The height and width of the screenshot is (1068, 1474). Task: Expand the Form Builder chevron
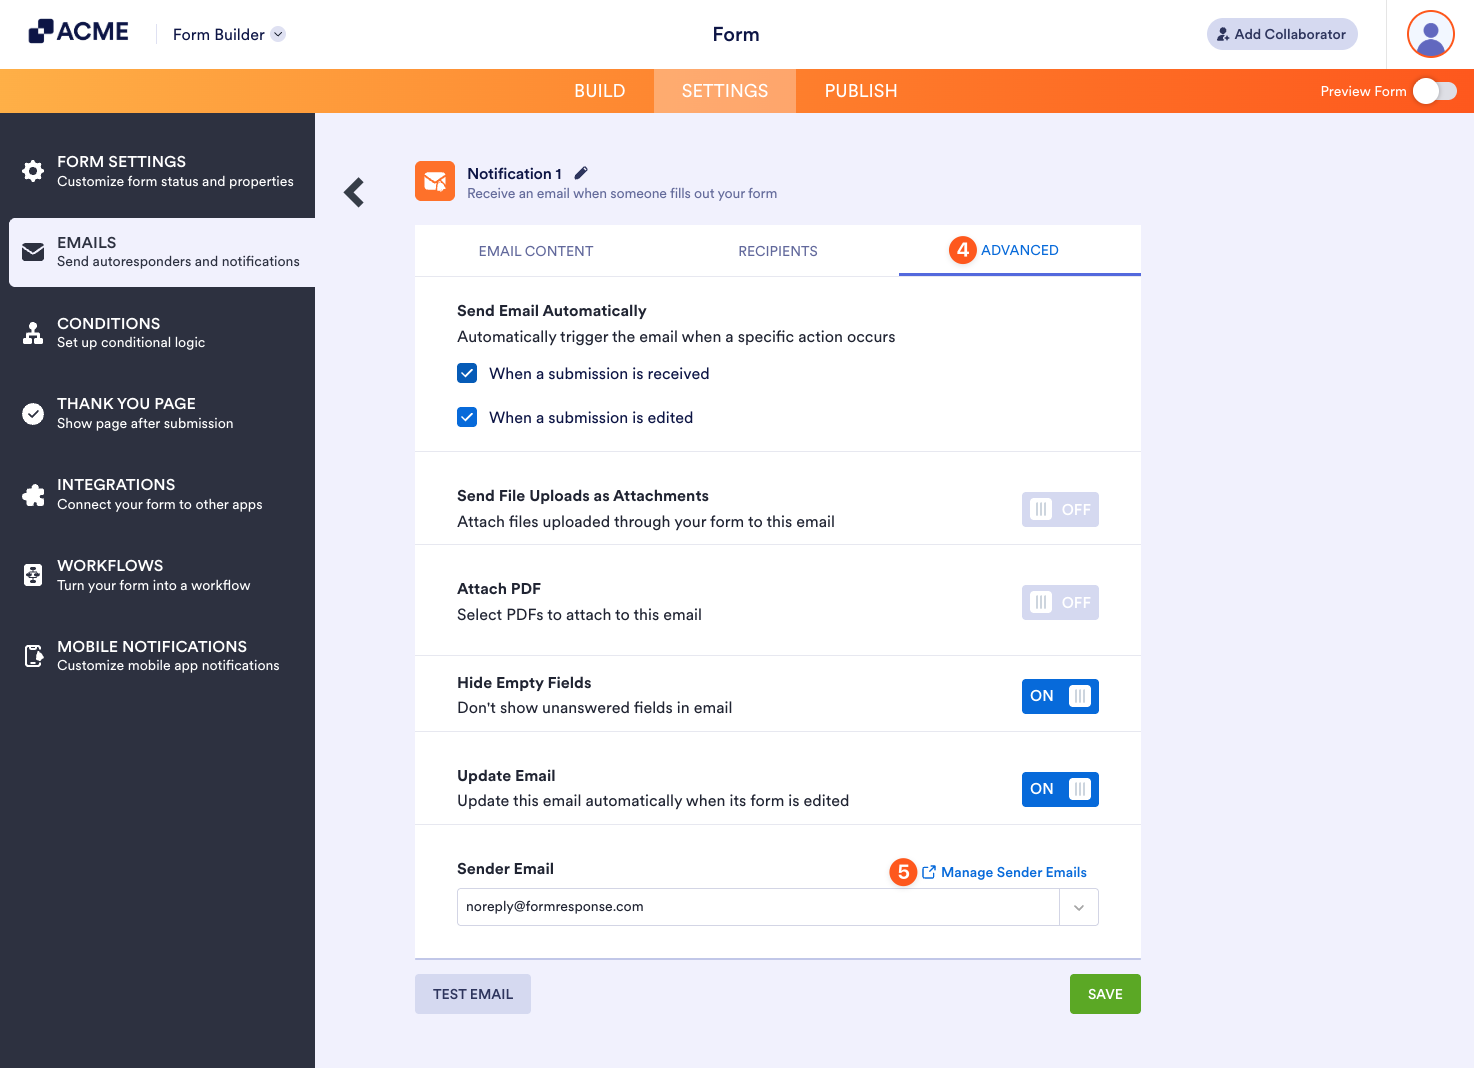coord(277,33)
